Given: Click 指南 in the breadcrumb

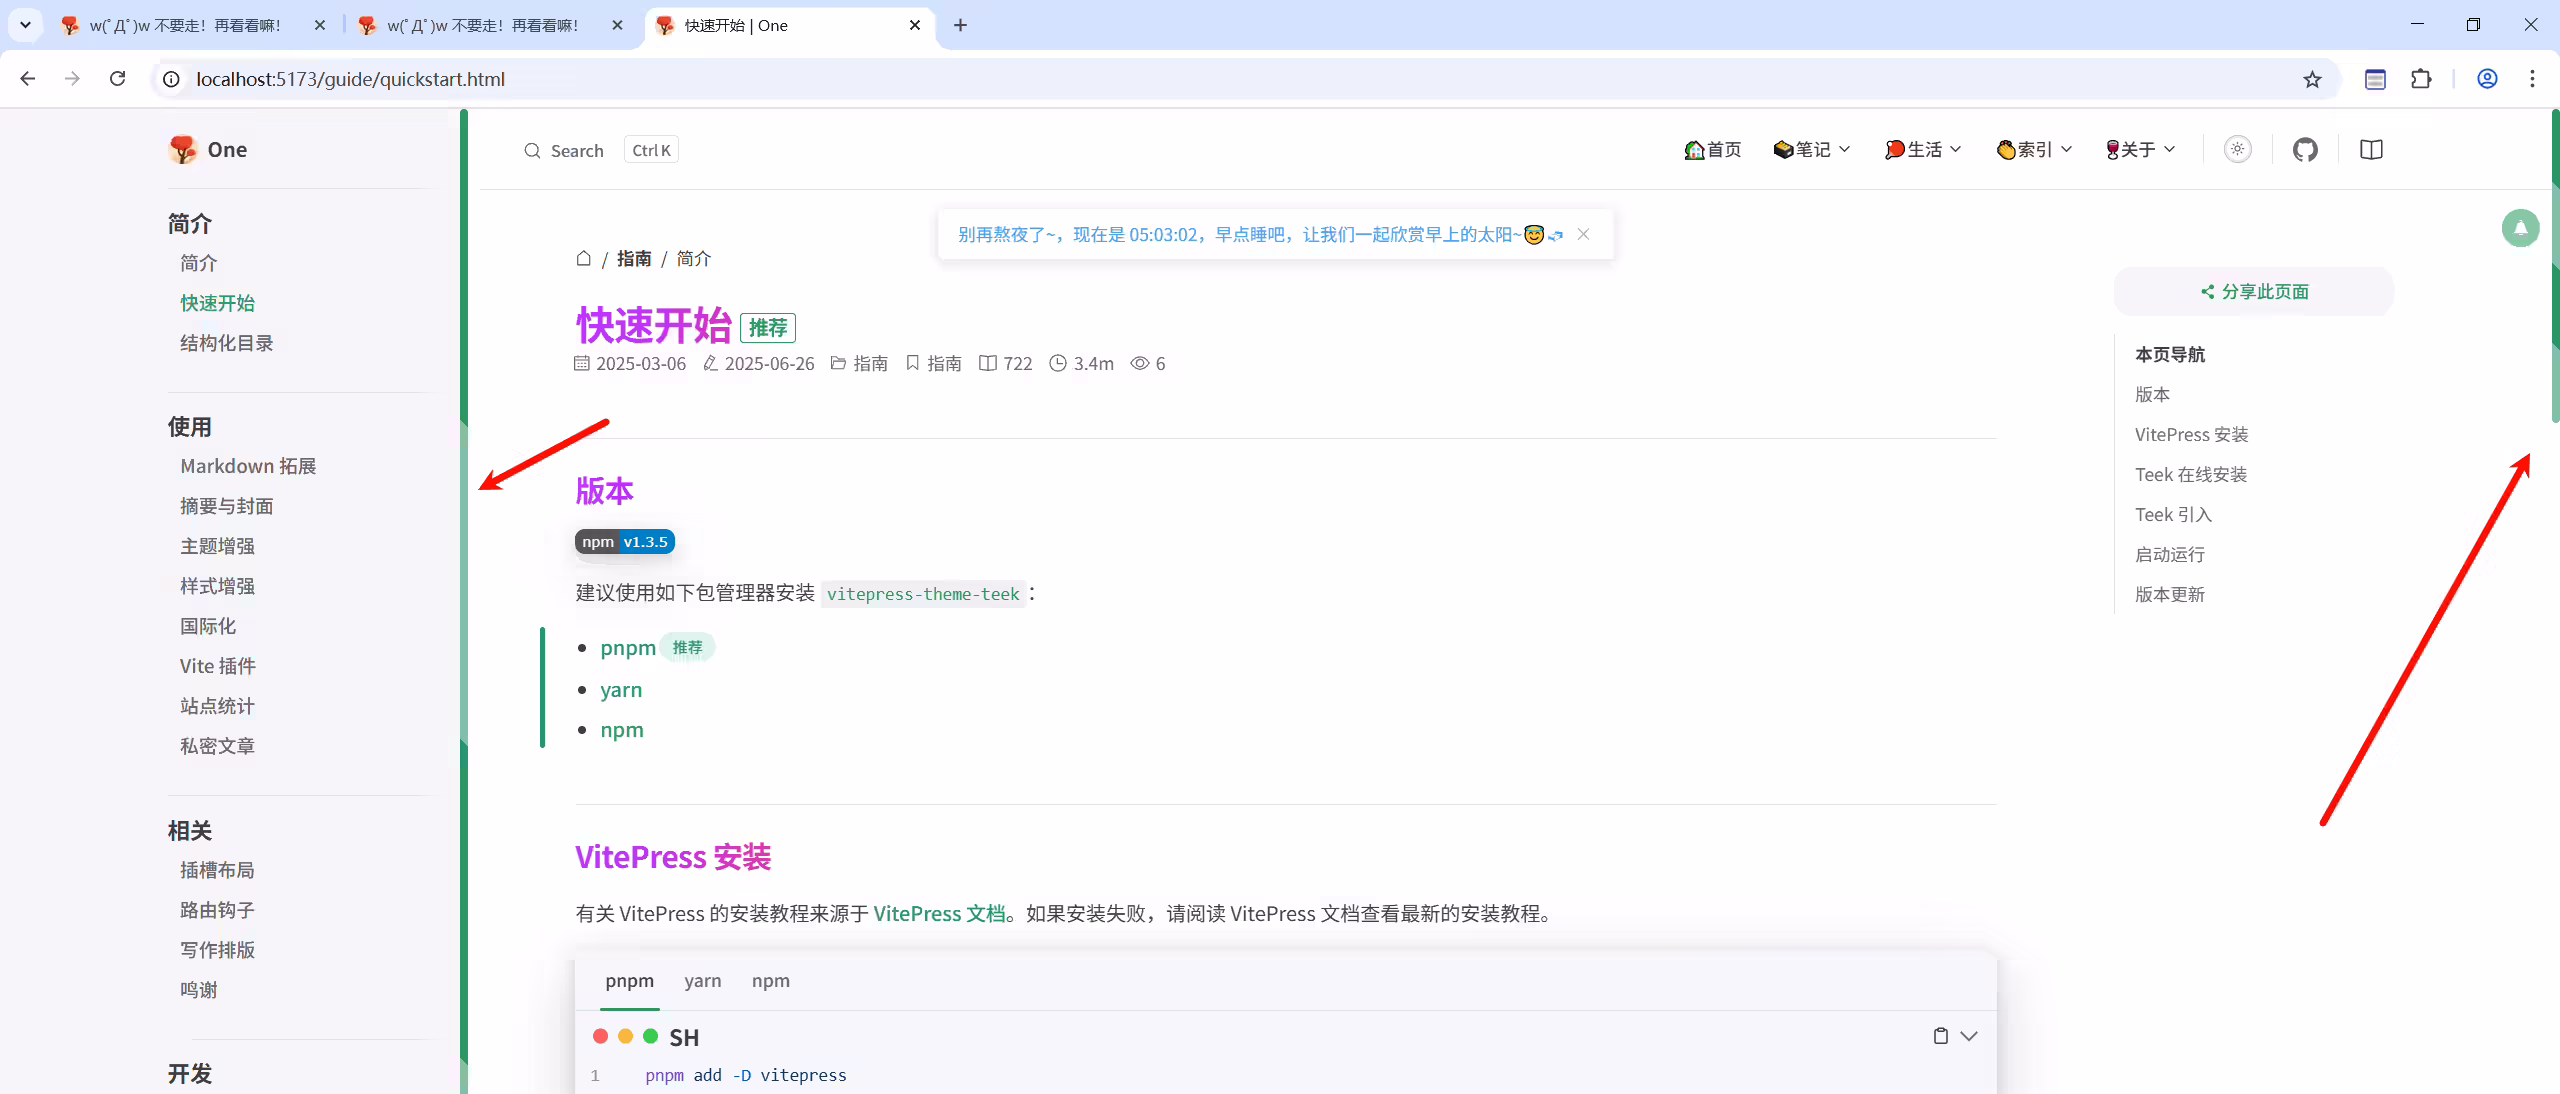Looking at the screenshot, I should click(634, 259).
